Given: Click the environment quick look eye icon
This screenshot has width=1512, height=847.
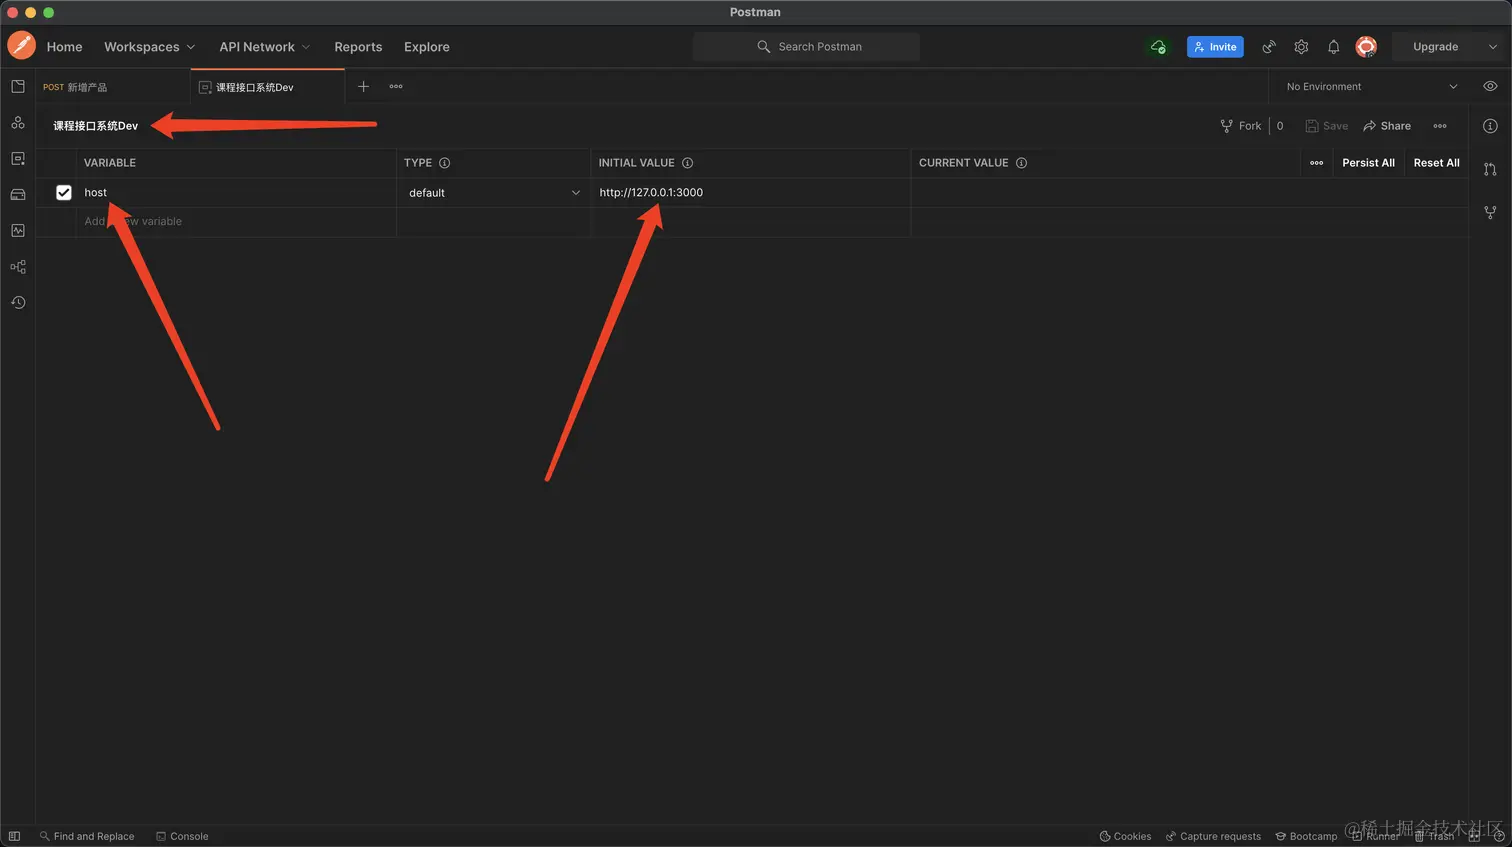Looking at the screenshot, I should [1490, 87].
